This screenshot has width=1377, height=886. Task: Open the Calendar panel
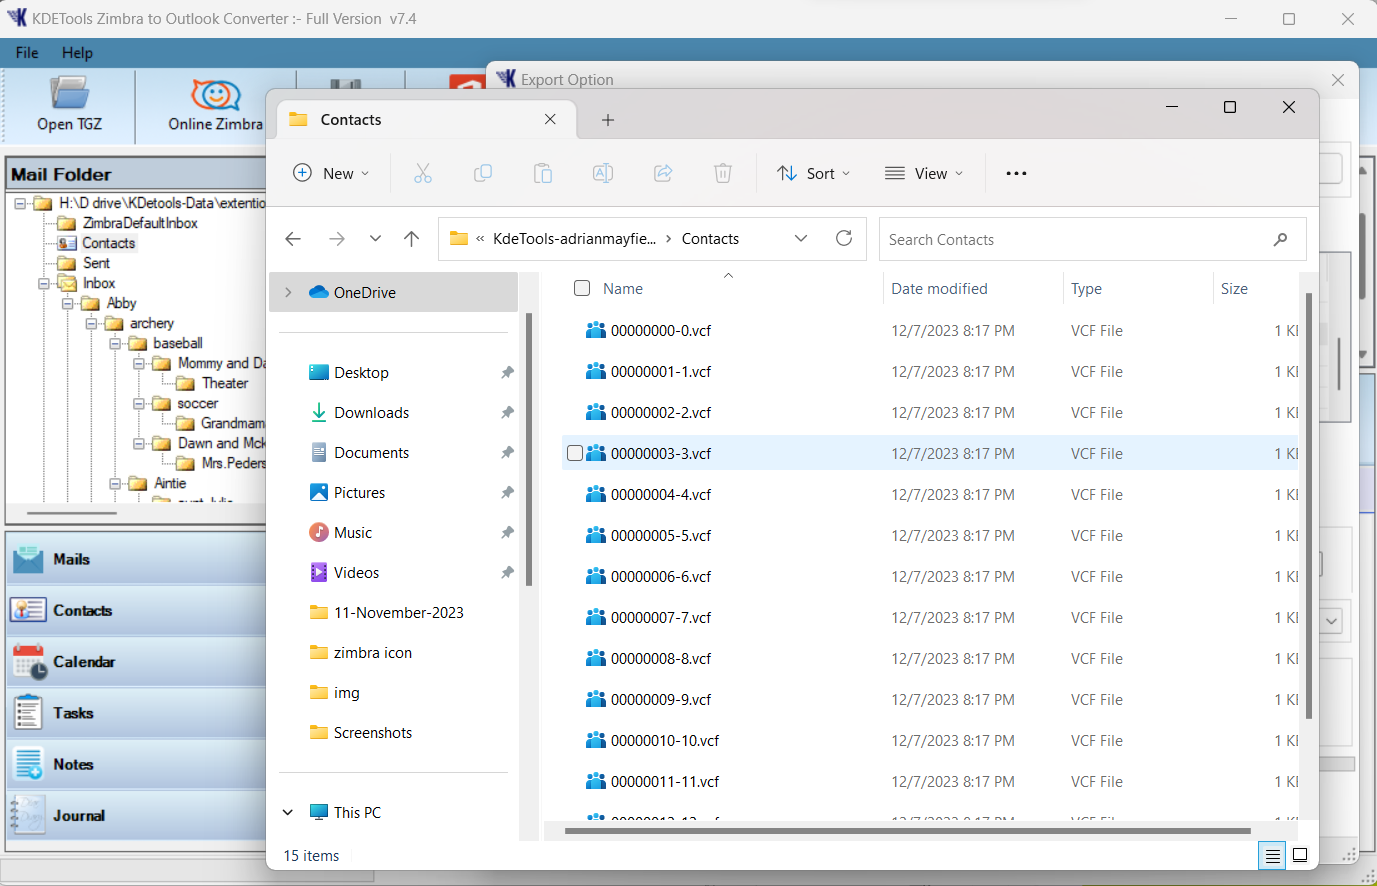(136, 661)
